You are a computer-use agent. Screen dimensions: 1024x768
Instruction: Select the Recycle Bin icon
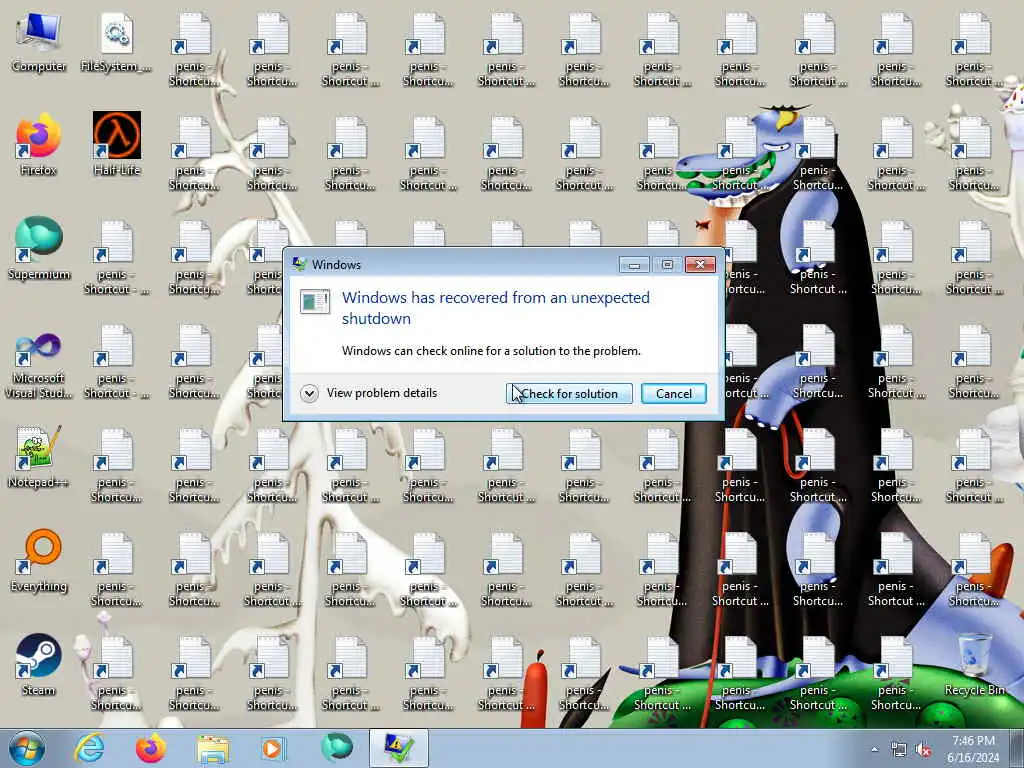coord(974,665)
